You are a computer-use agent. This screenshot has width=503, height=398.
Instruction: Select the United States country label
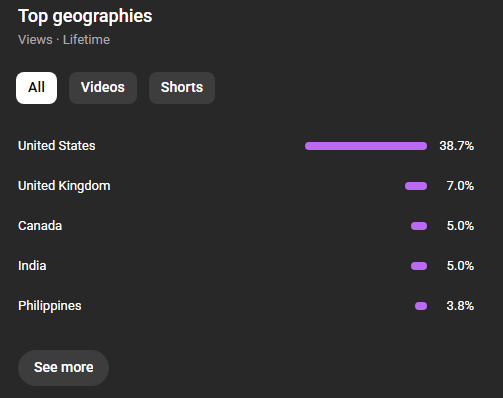tap(57, 146)
